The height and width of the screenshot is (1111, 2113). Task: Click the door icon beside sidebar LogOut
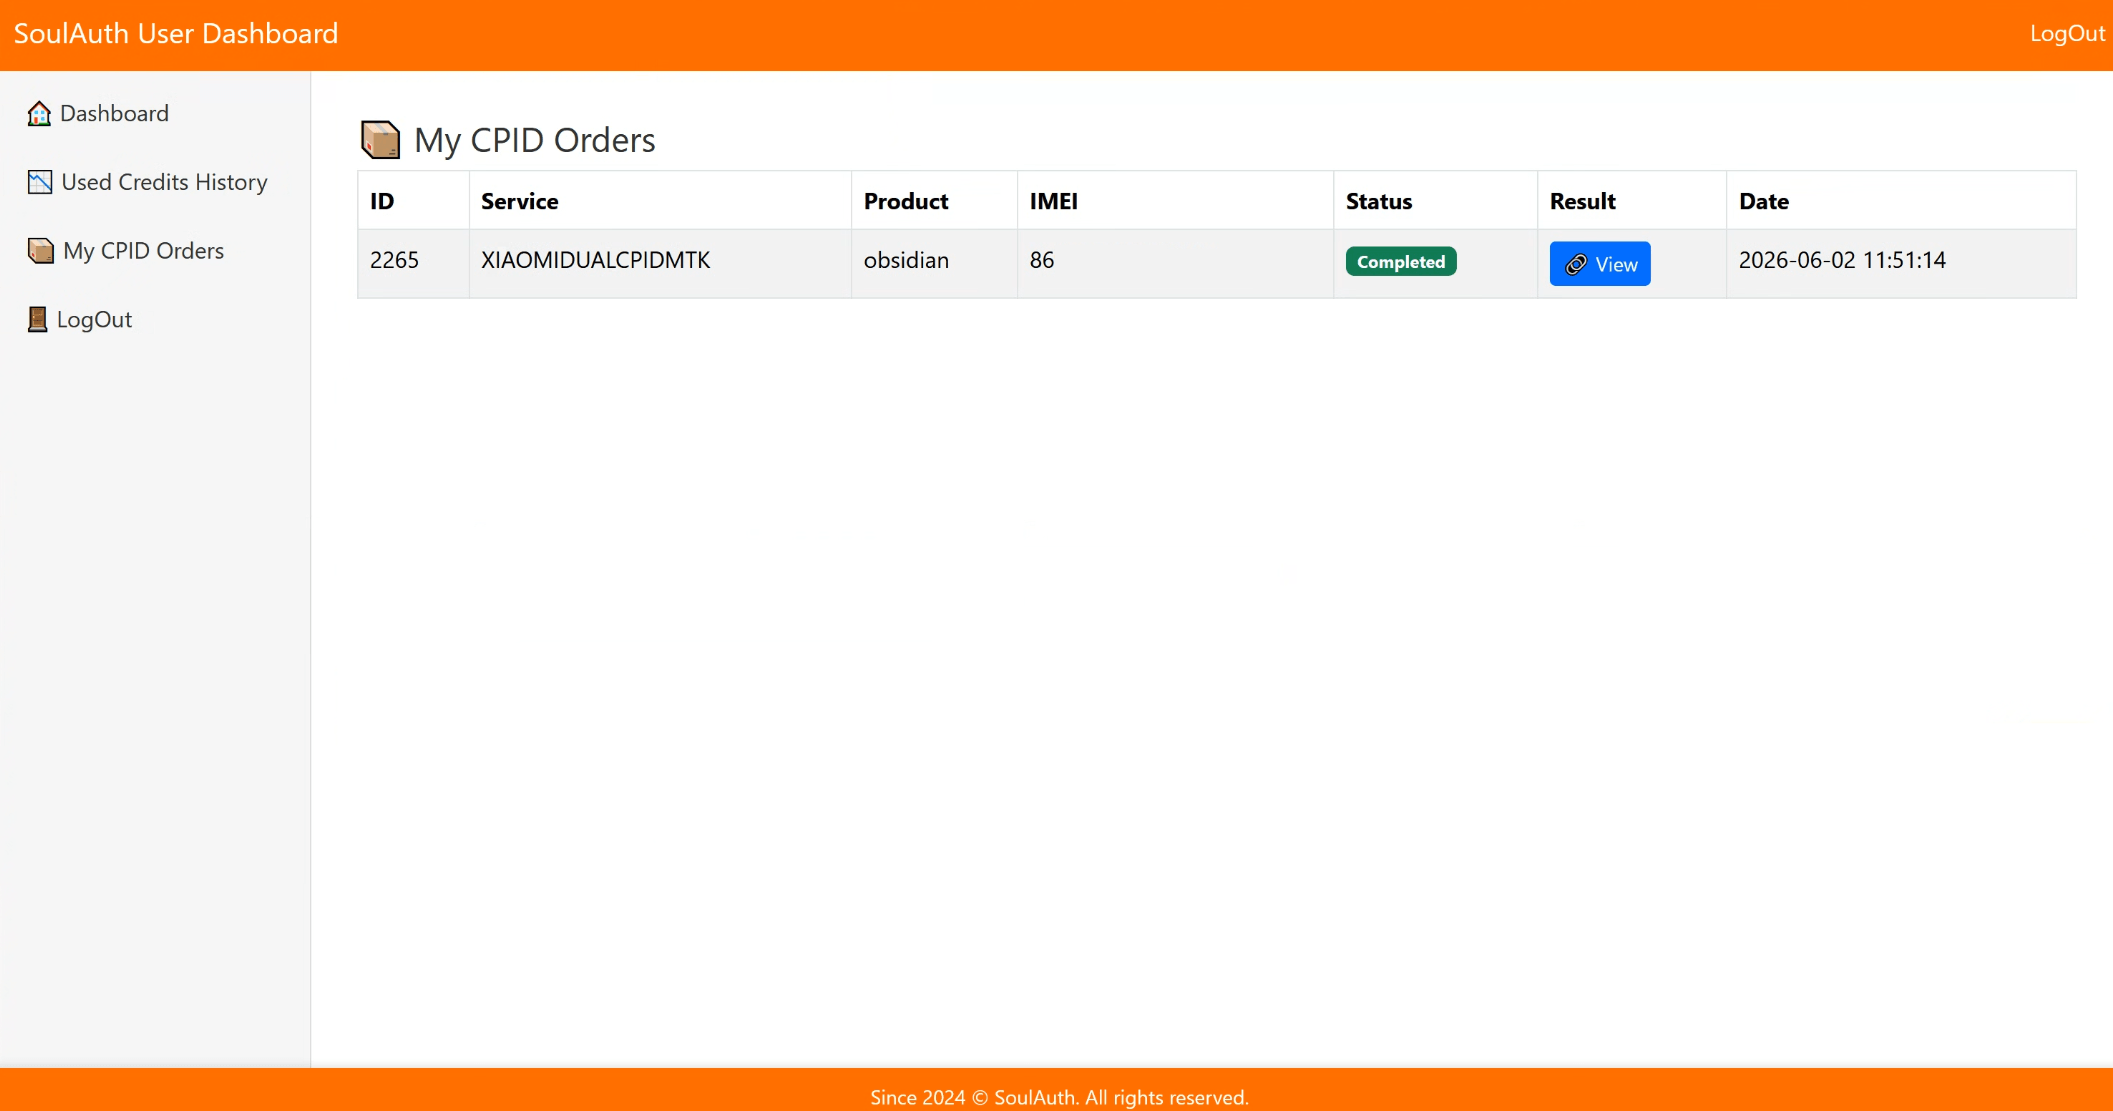tap(37, 319)
